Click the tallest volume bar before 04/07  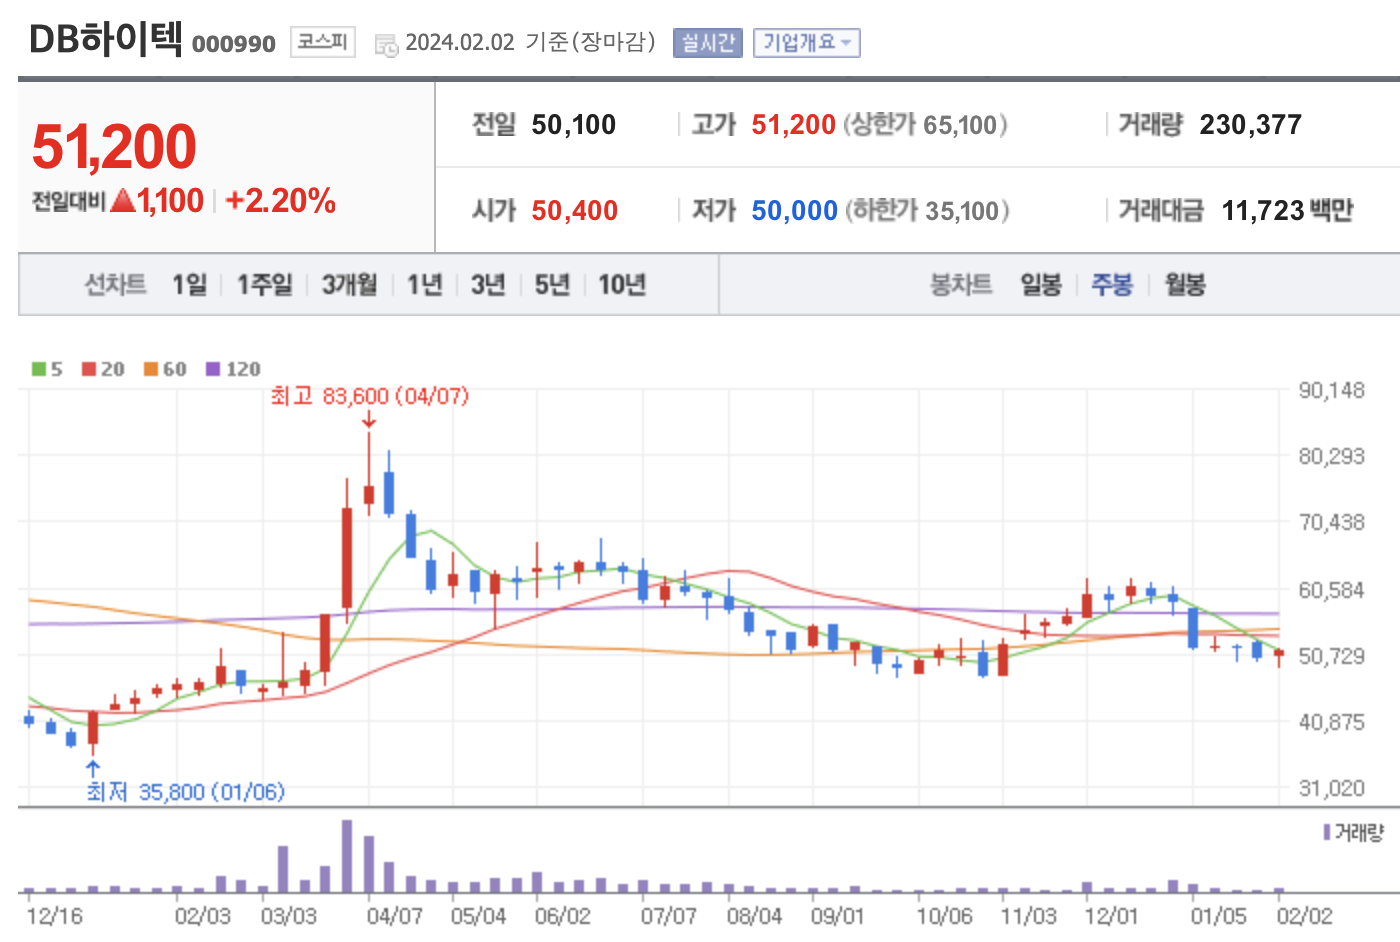click(347, 856)
